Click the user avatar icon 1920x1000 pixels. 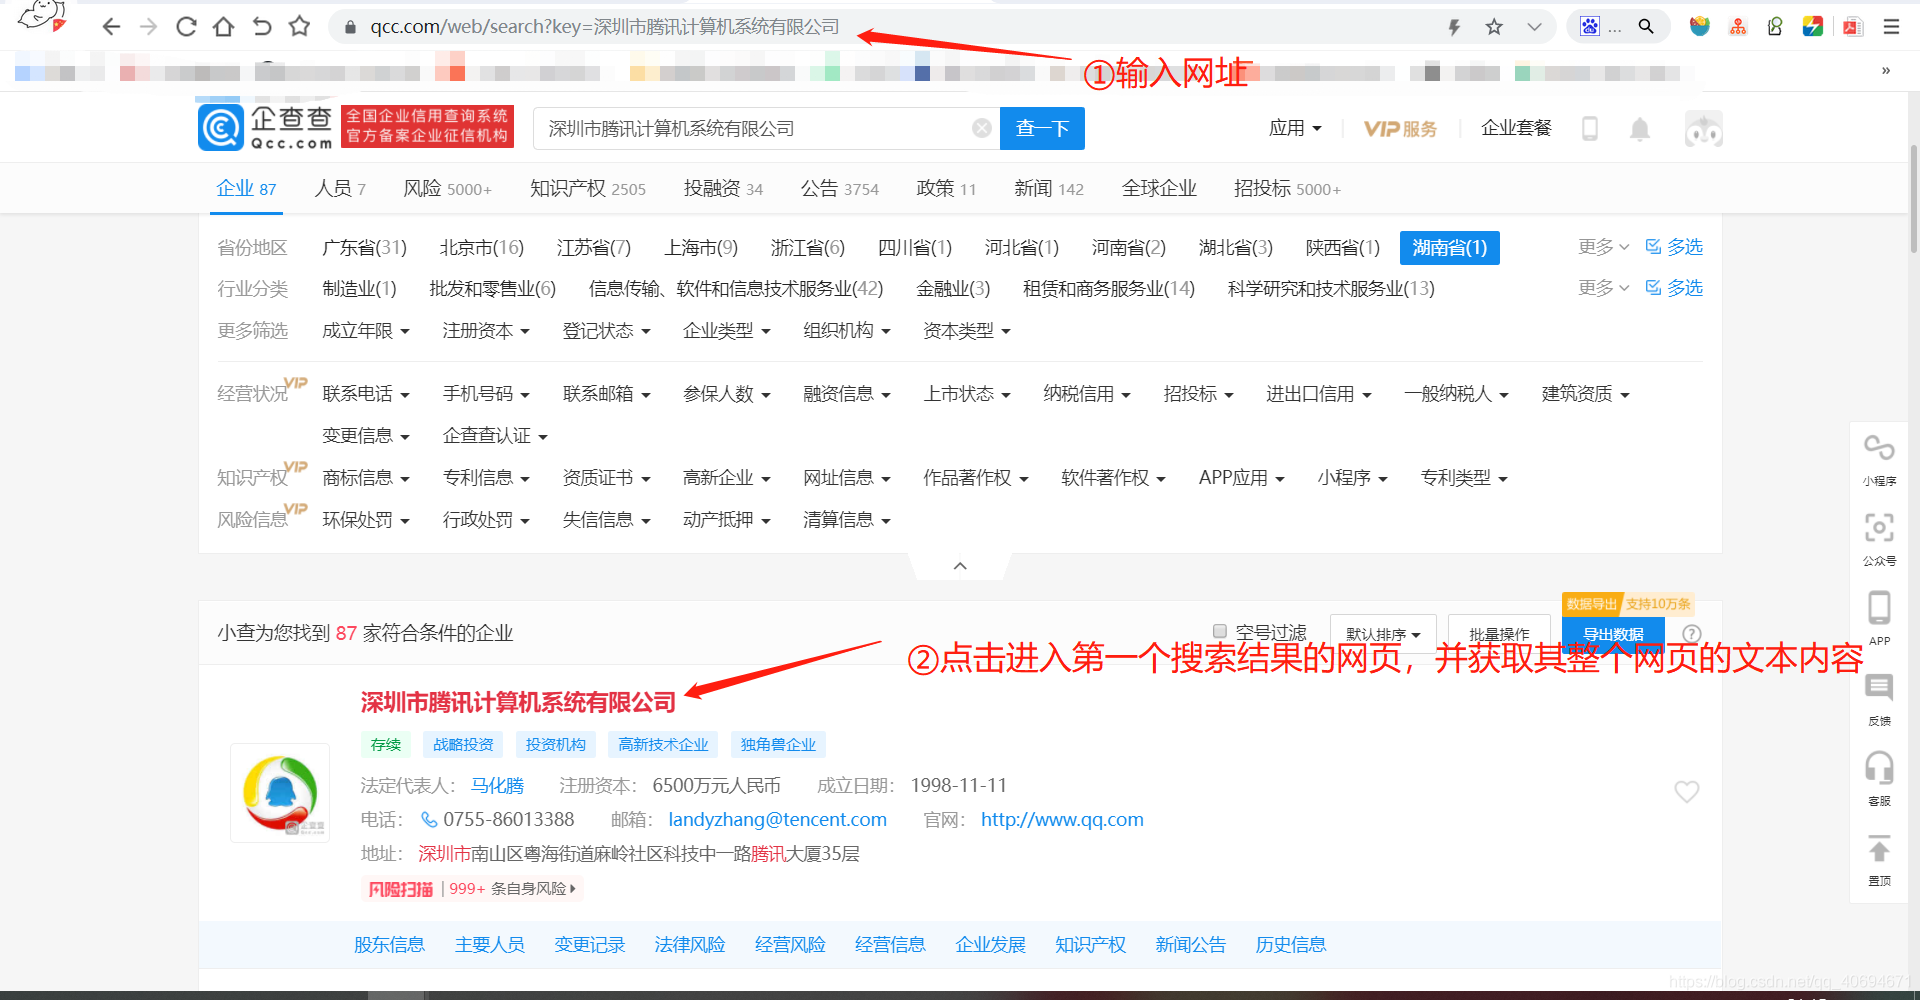[x=1704, y=129]
